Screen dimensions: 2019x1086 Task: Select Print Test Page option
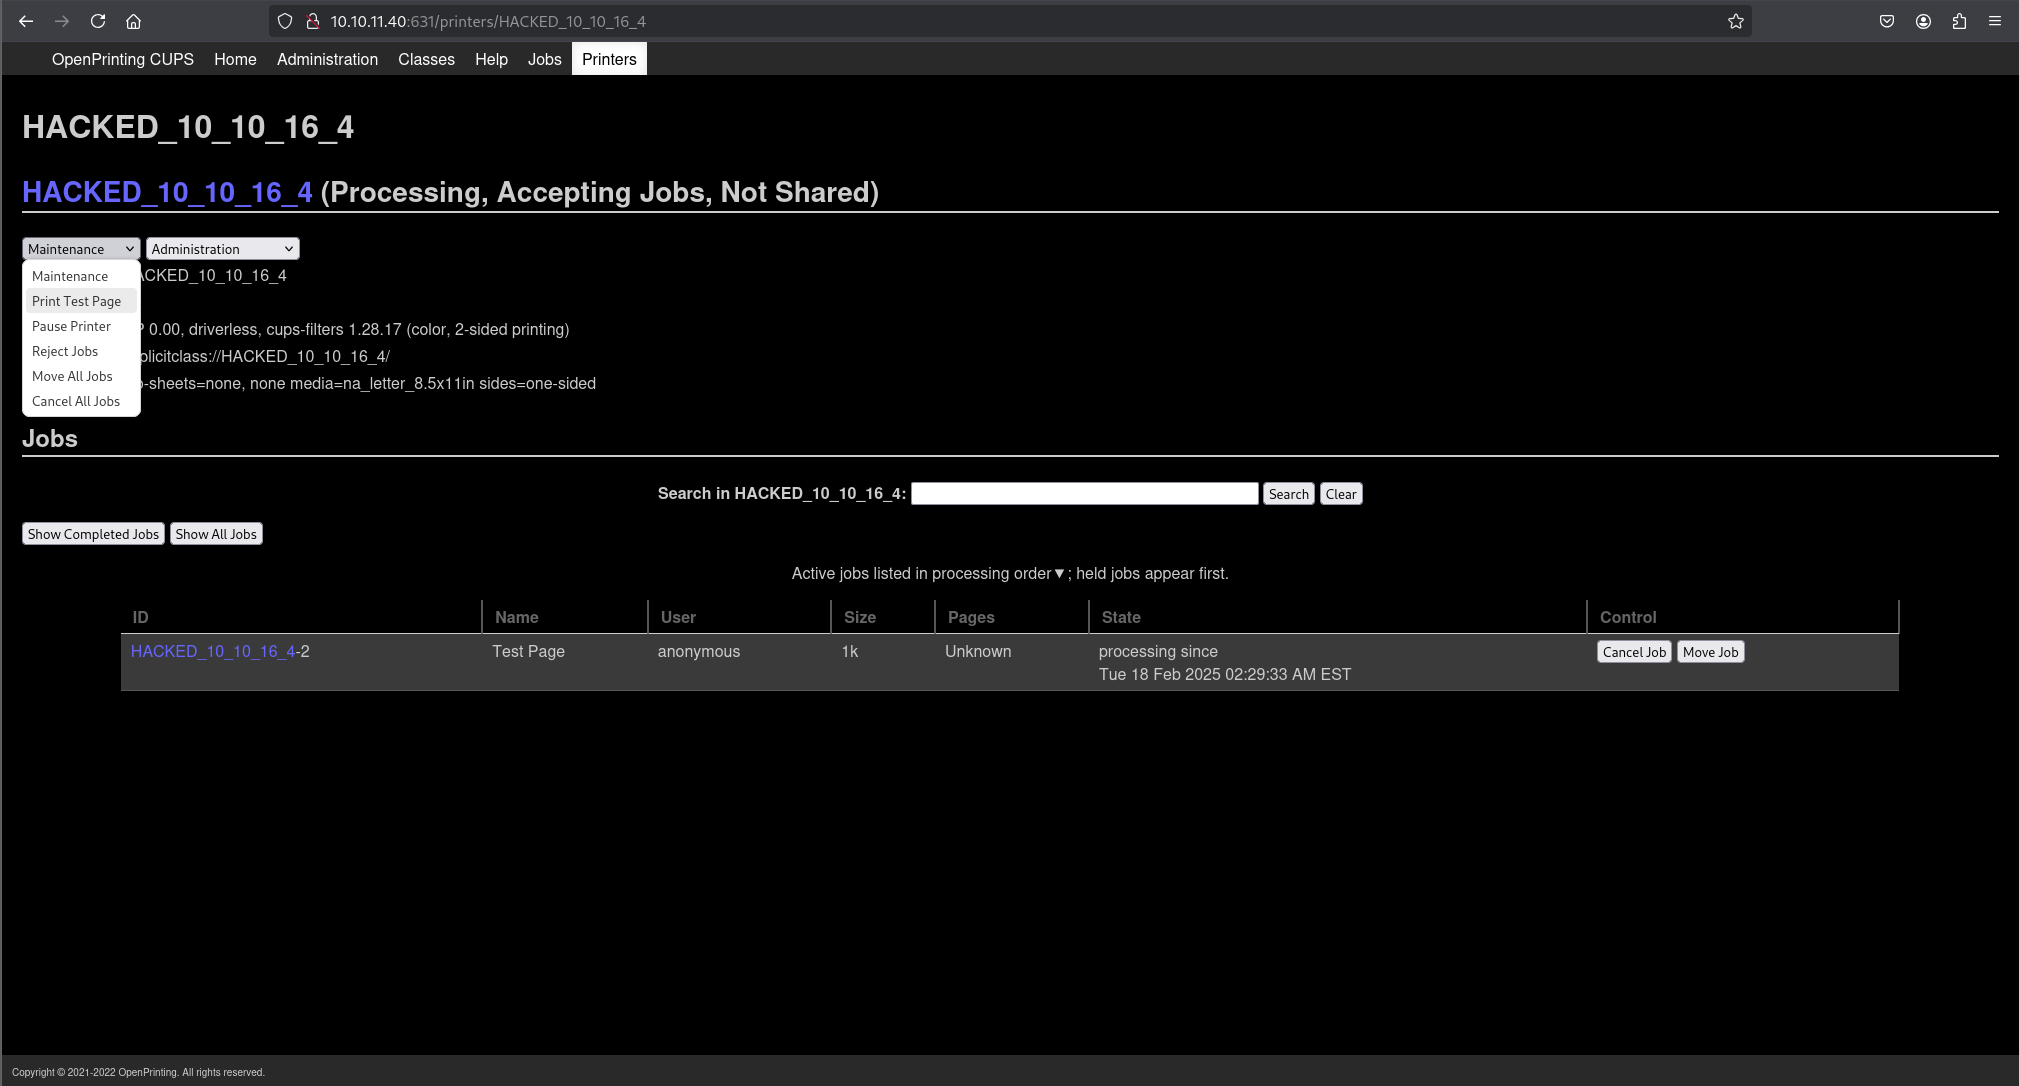point(77,301)
